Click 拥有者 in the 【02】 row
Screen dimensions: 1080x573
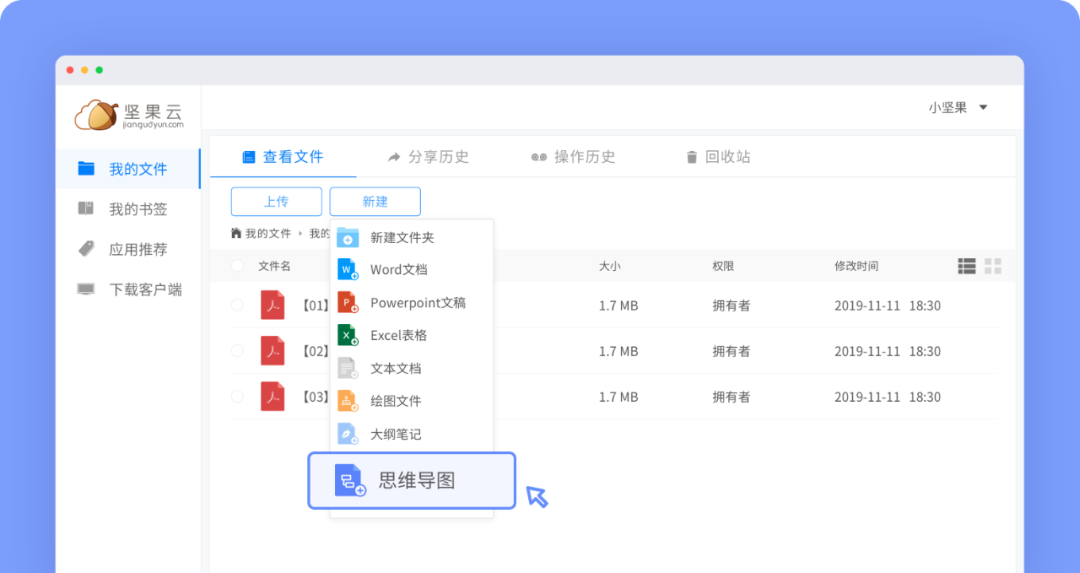(x=731, y=351)
